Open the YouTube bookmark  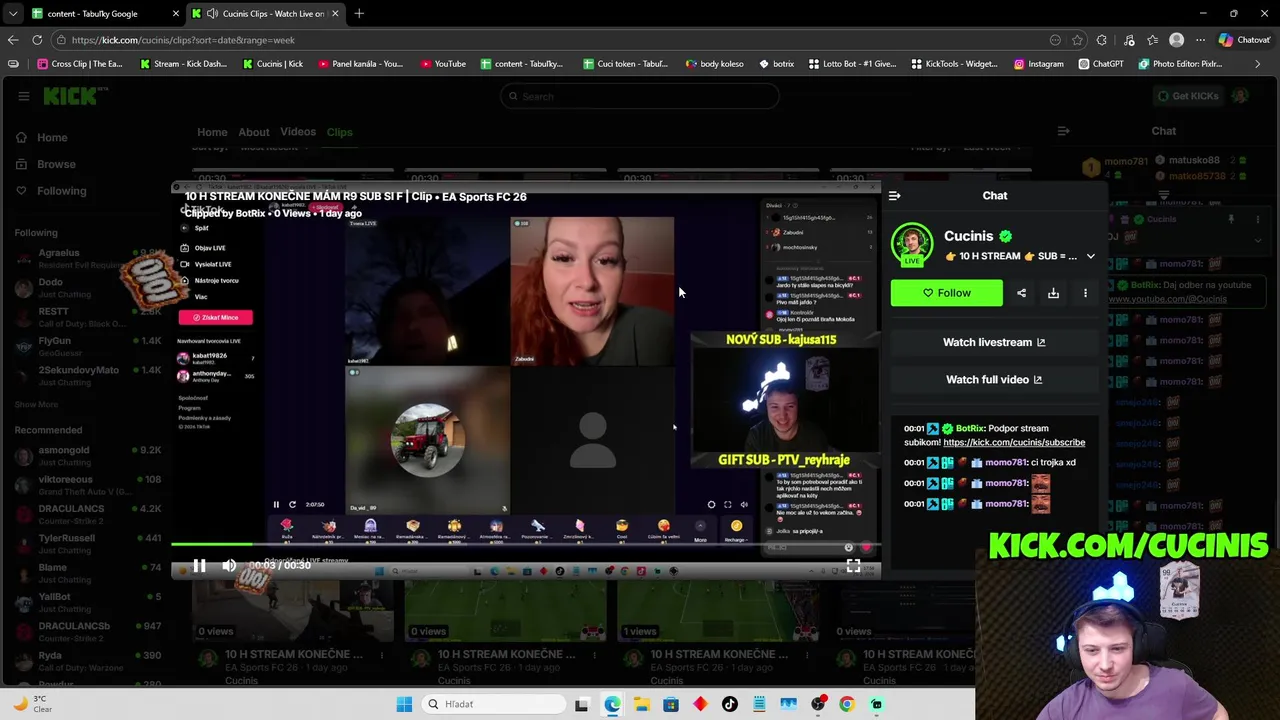(443, 64)
